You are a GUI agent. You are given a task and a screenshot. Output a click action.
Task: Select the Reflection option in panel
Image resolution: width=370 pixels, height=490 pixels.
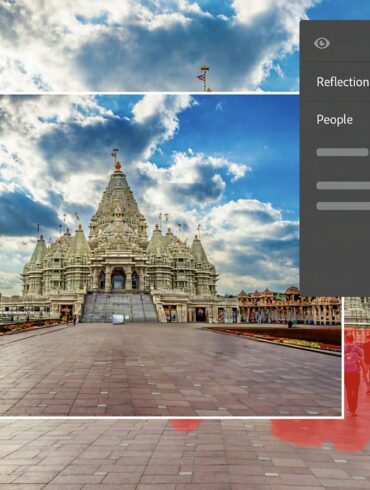[x=343, y=82]
